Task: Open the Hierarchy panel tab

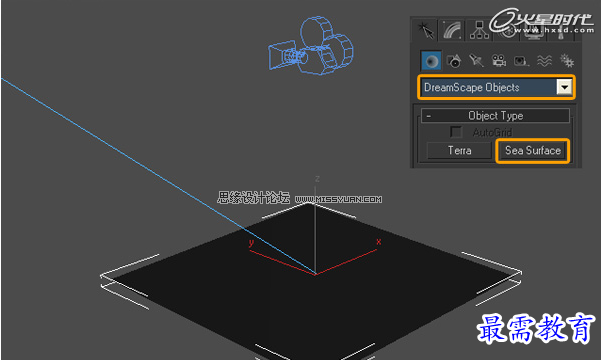Action: tap(479, 30)
